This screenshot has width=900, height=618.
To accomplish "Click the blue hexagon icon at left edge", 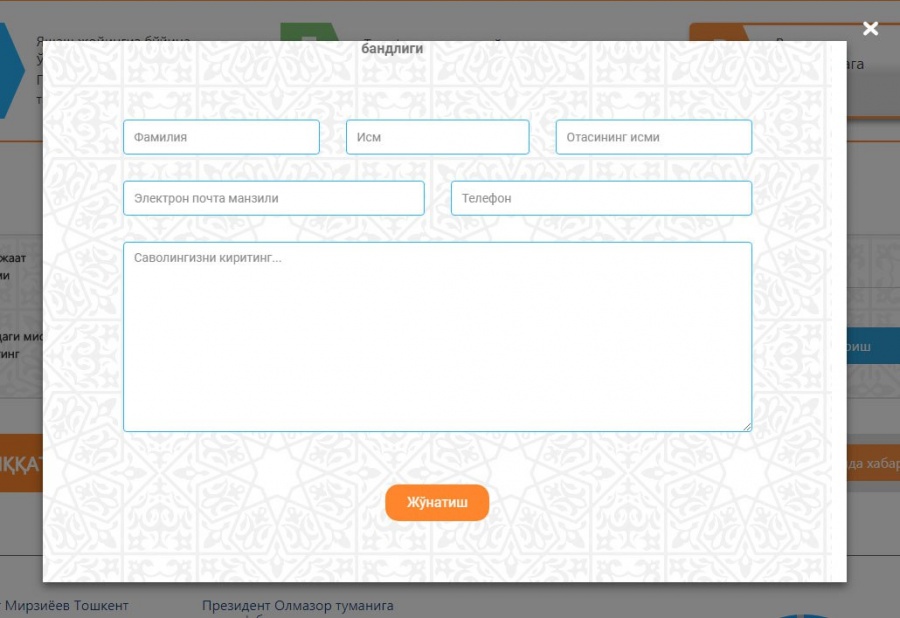I will [10, 70].
